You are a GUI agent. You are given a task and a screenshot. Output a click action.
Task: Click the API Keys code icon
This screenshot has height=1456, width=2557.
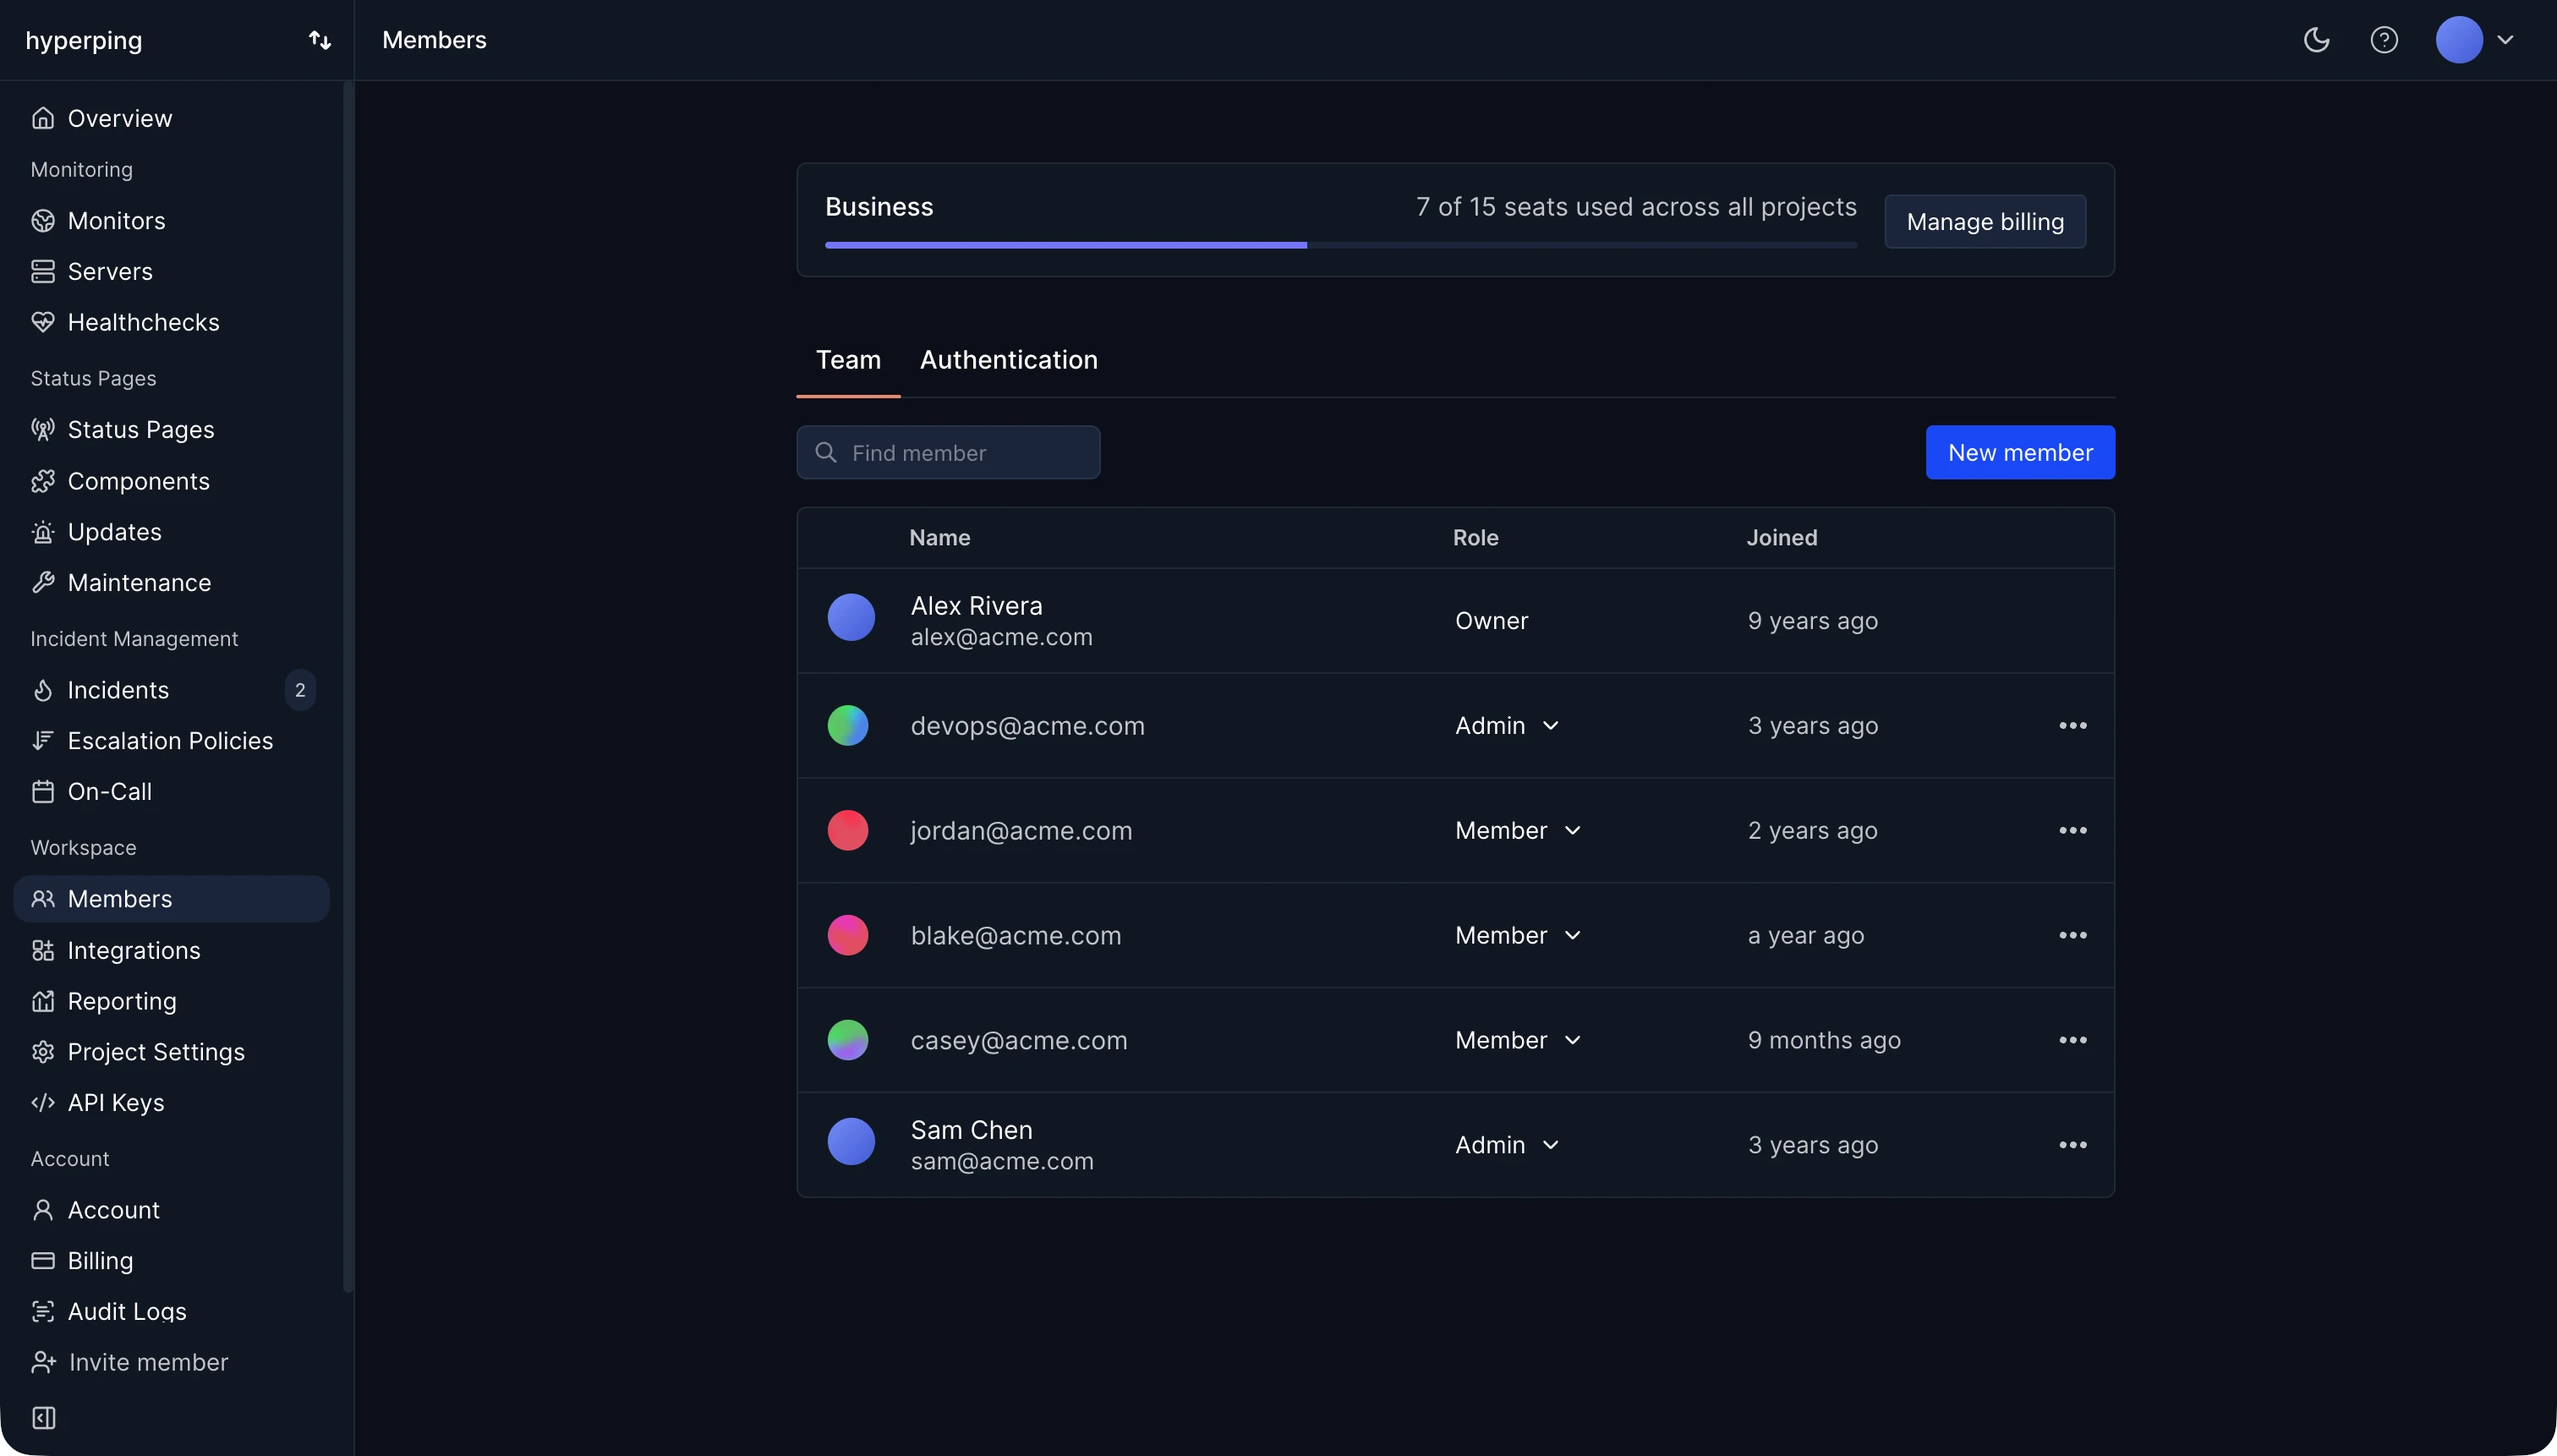(43, 1102)
